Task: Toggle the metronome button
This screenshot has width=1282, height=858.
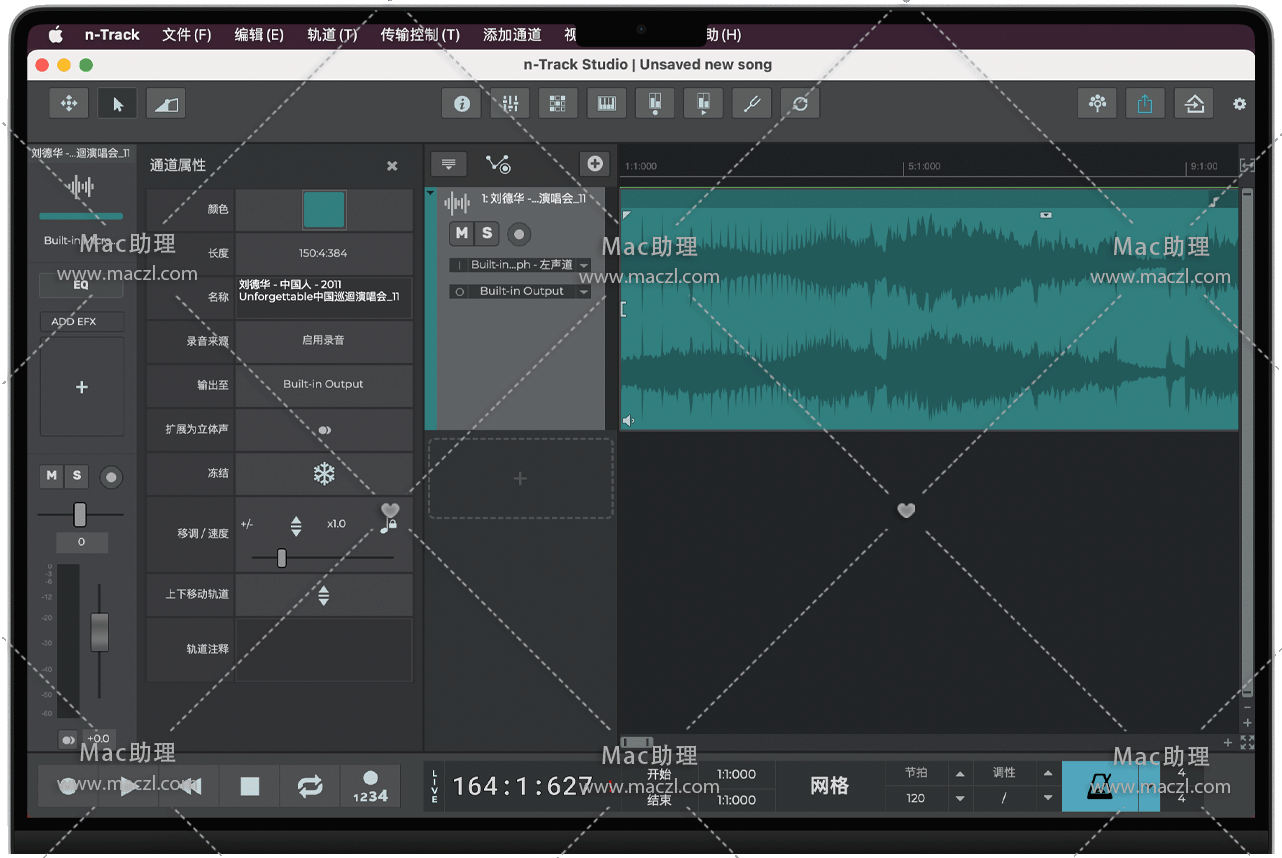Action: pyautogui.click(x=1100, y=786)
